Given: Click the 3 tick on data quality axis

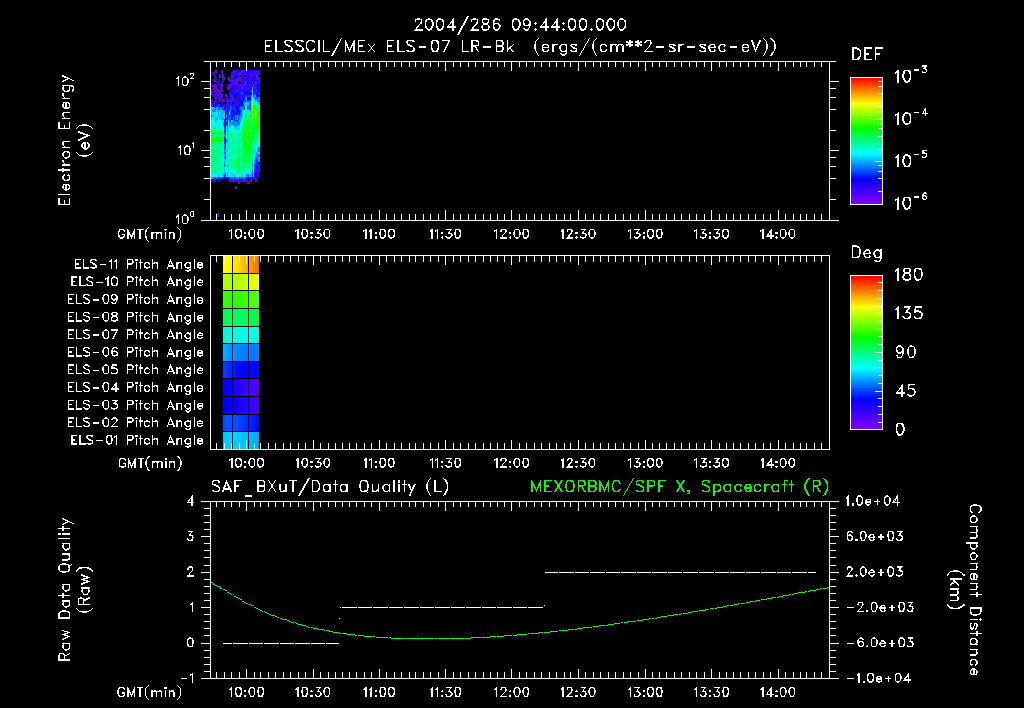Looking at the screenshot, I should [x=191, y=536].
